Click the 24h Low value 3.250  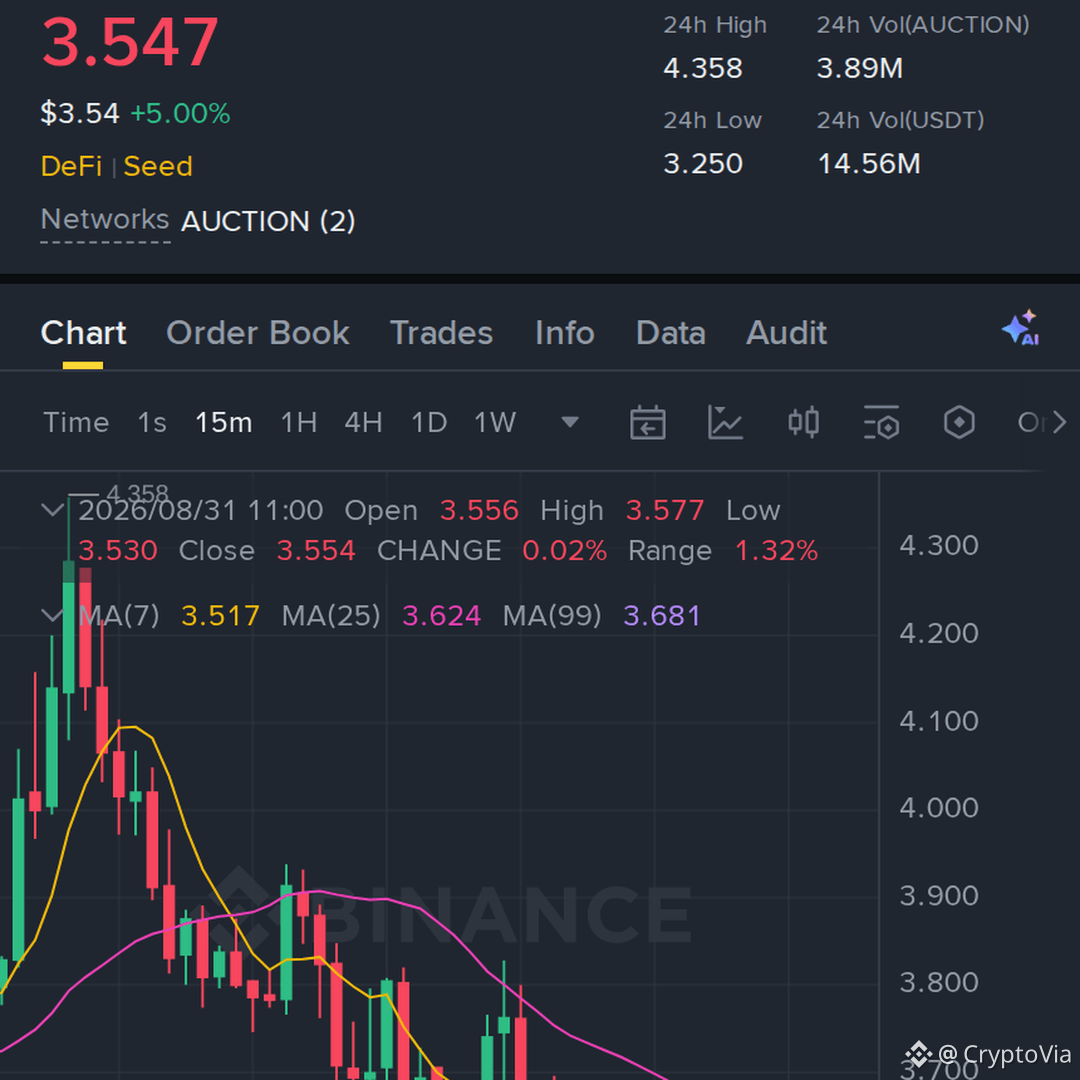coord(703,164)
